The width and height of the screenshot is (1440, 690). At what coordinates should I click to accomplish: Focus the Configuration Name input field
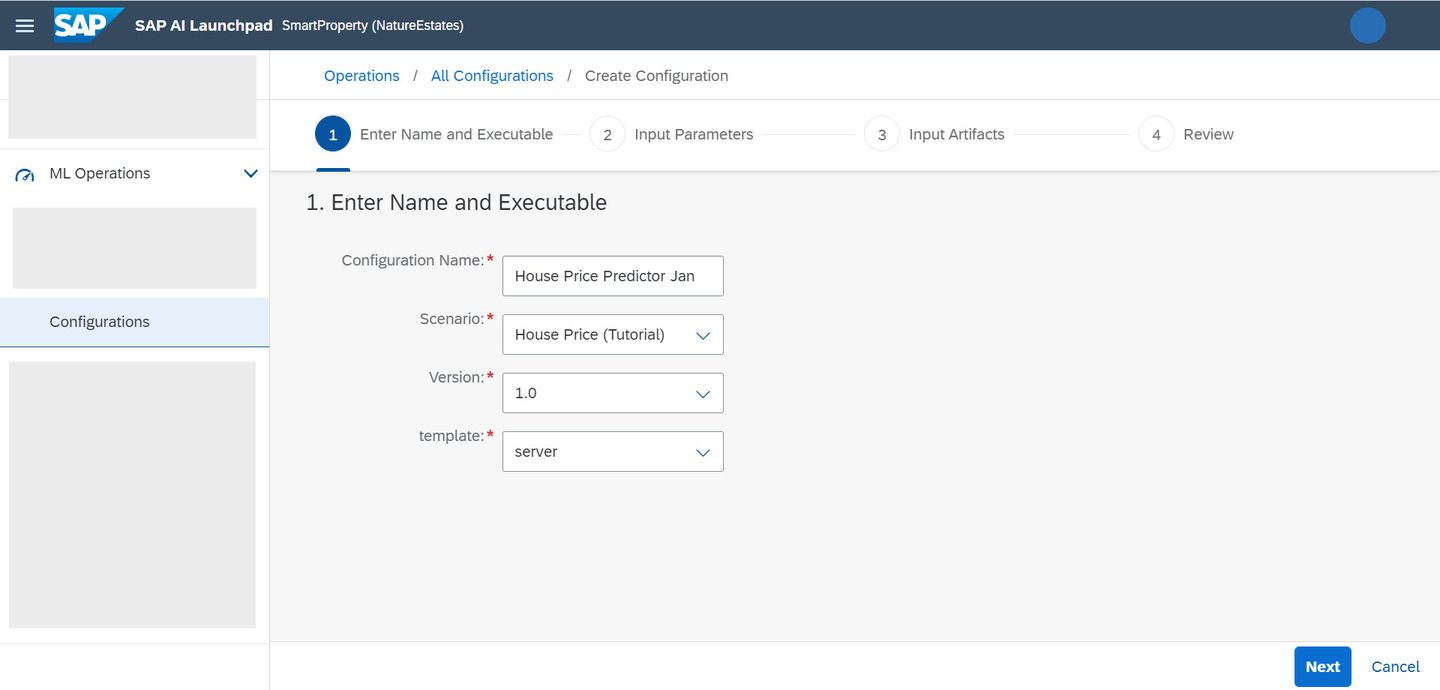(612, 276)
